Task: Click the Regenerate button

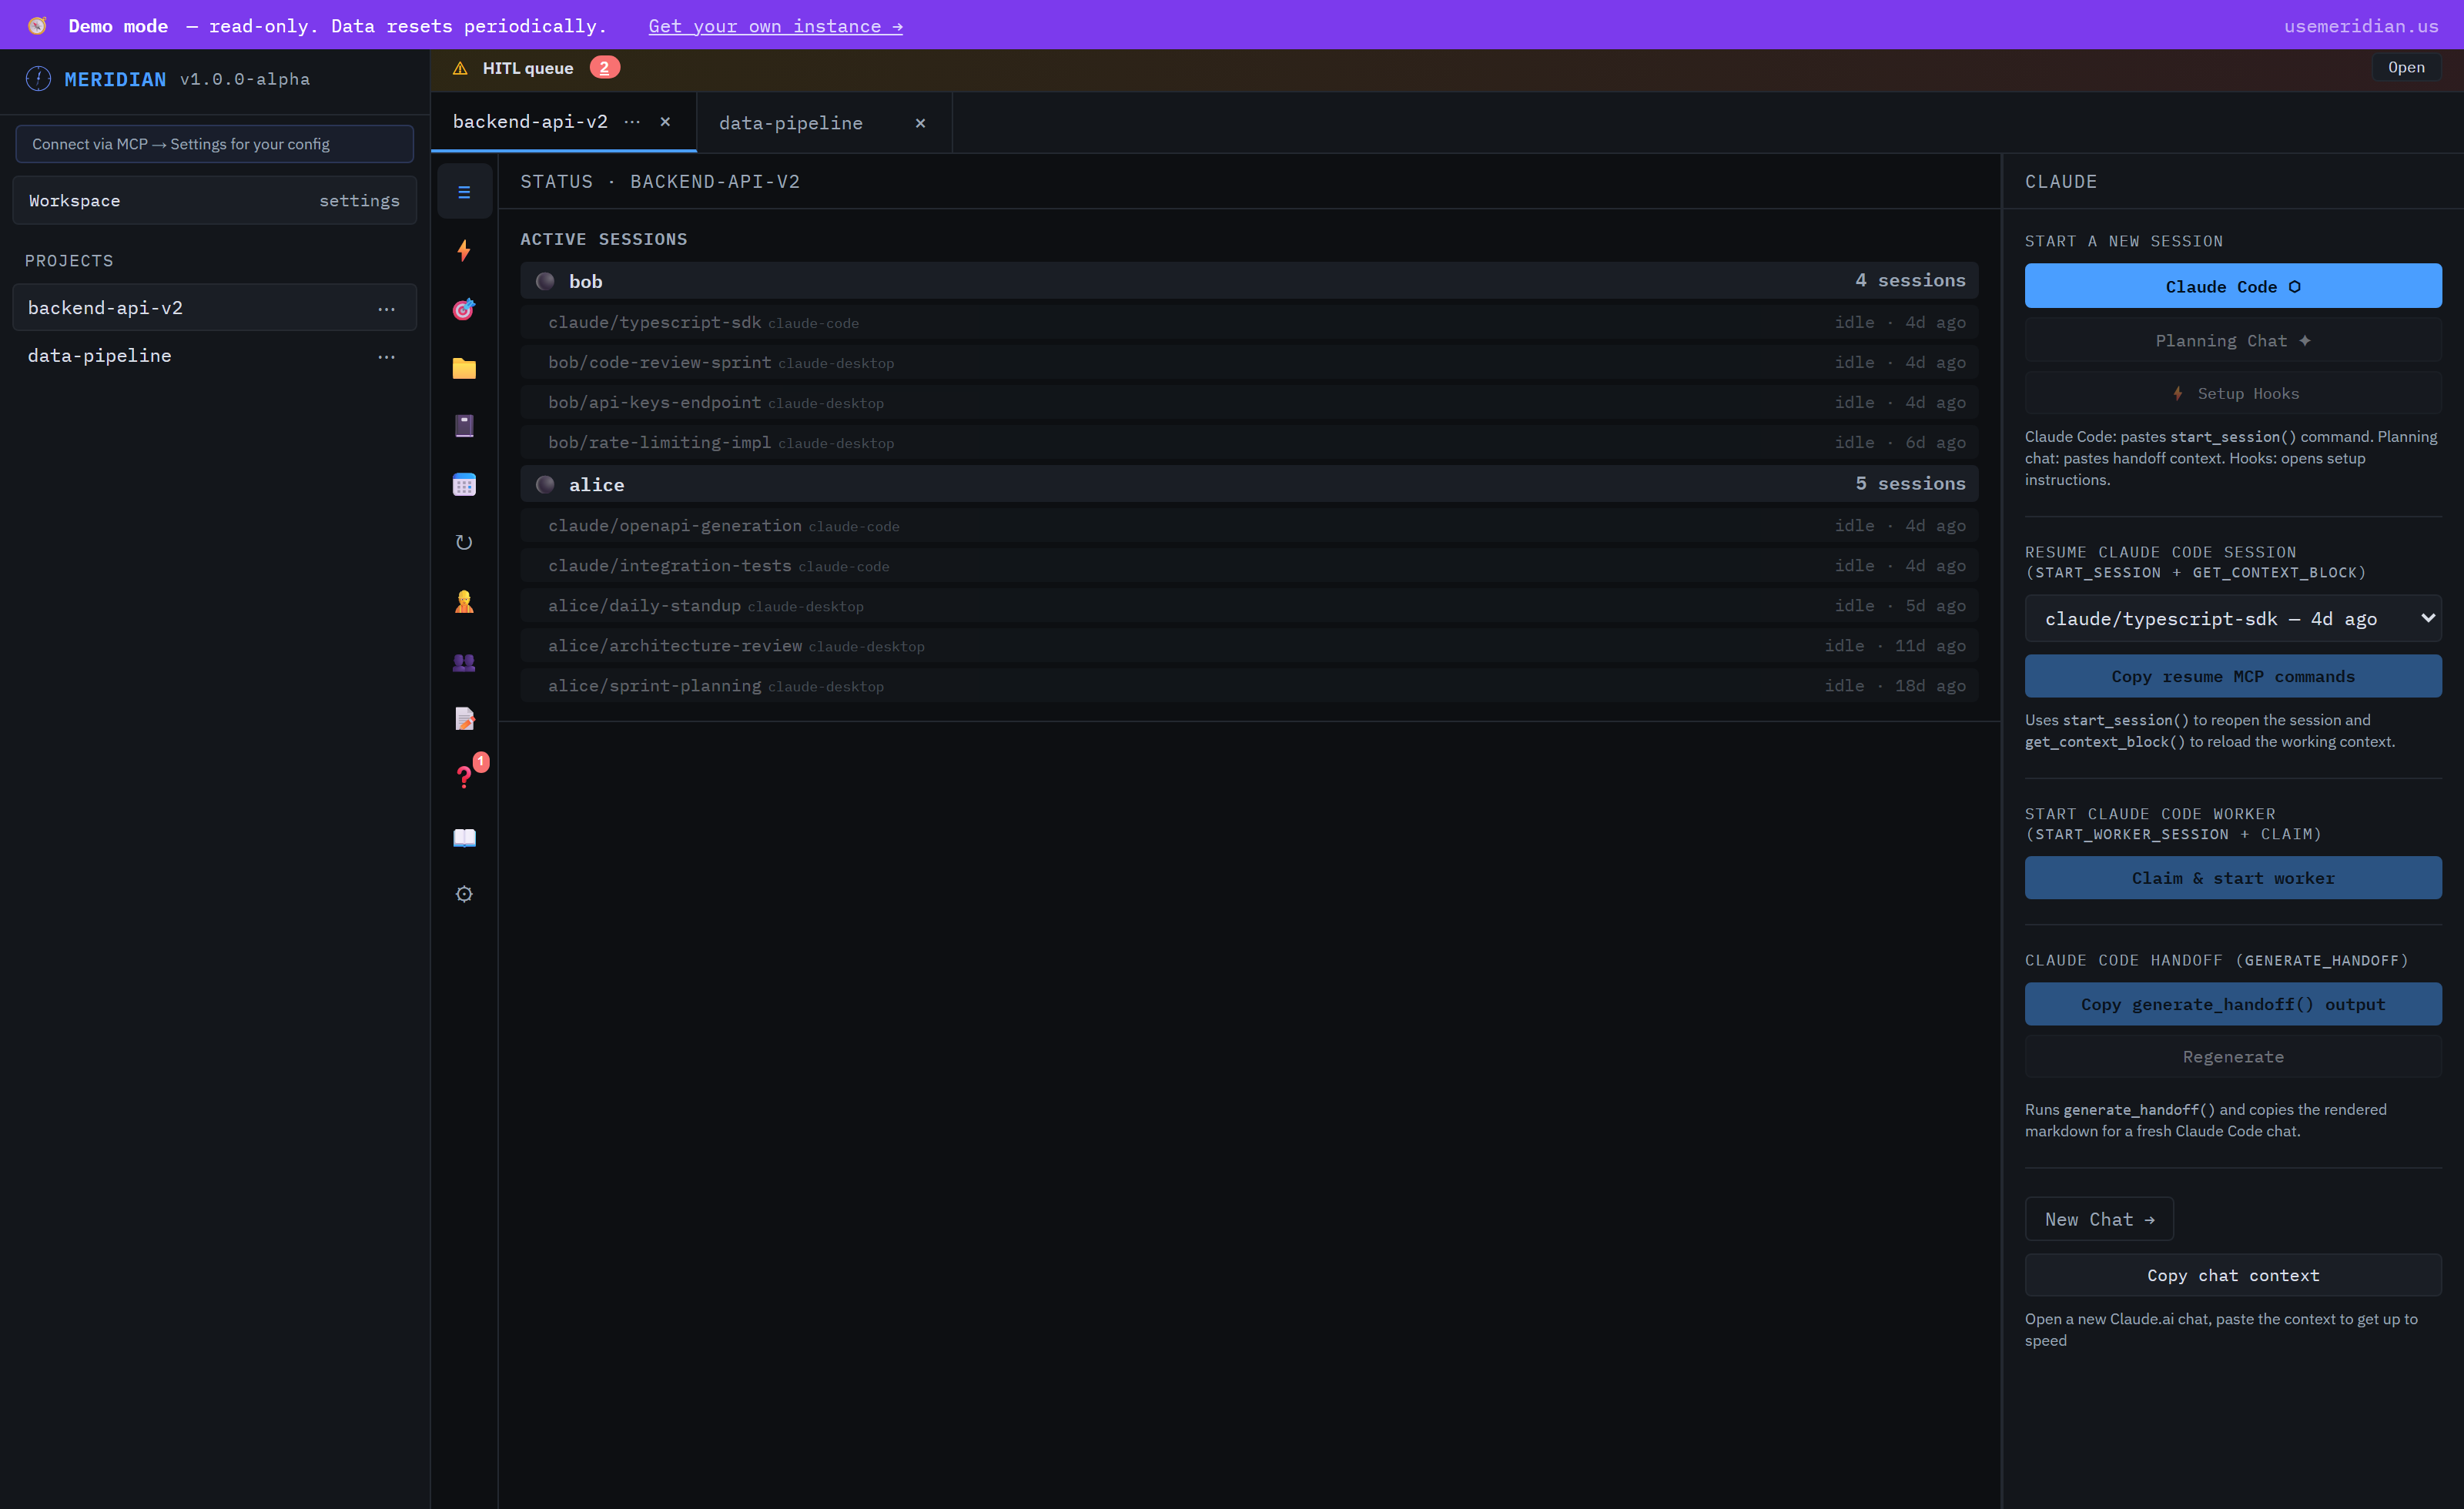Action: (2233, 1057)
